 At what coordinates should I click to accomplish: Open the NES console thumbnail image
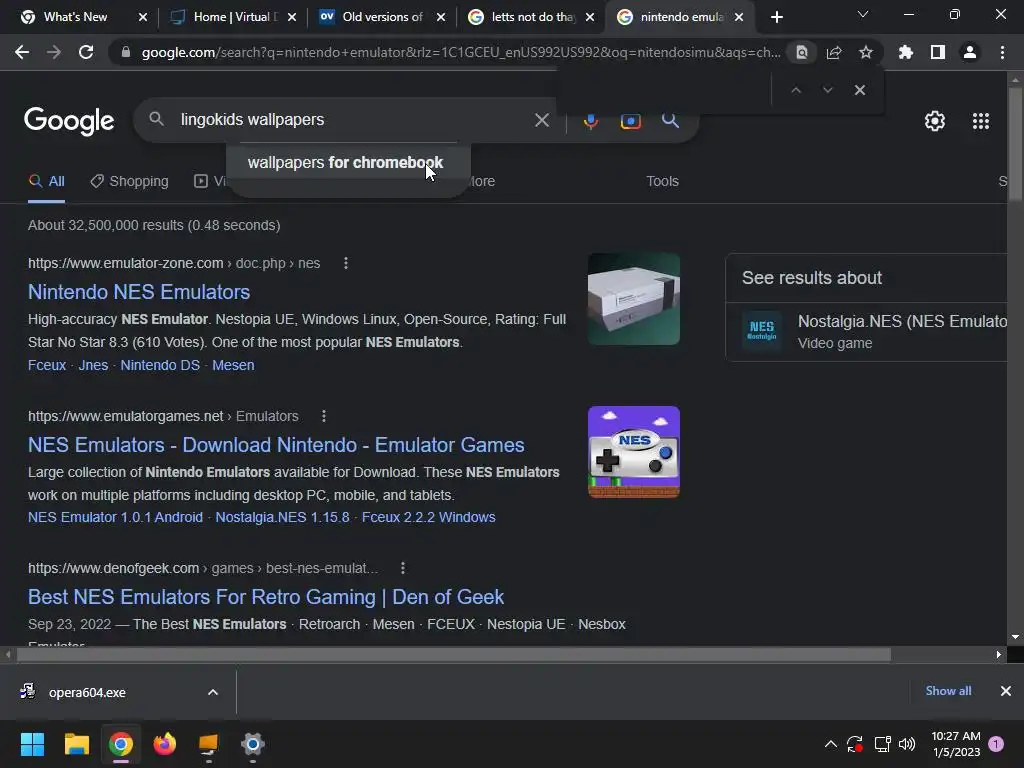(633, 299)
